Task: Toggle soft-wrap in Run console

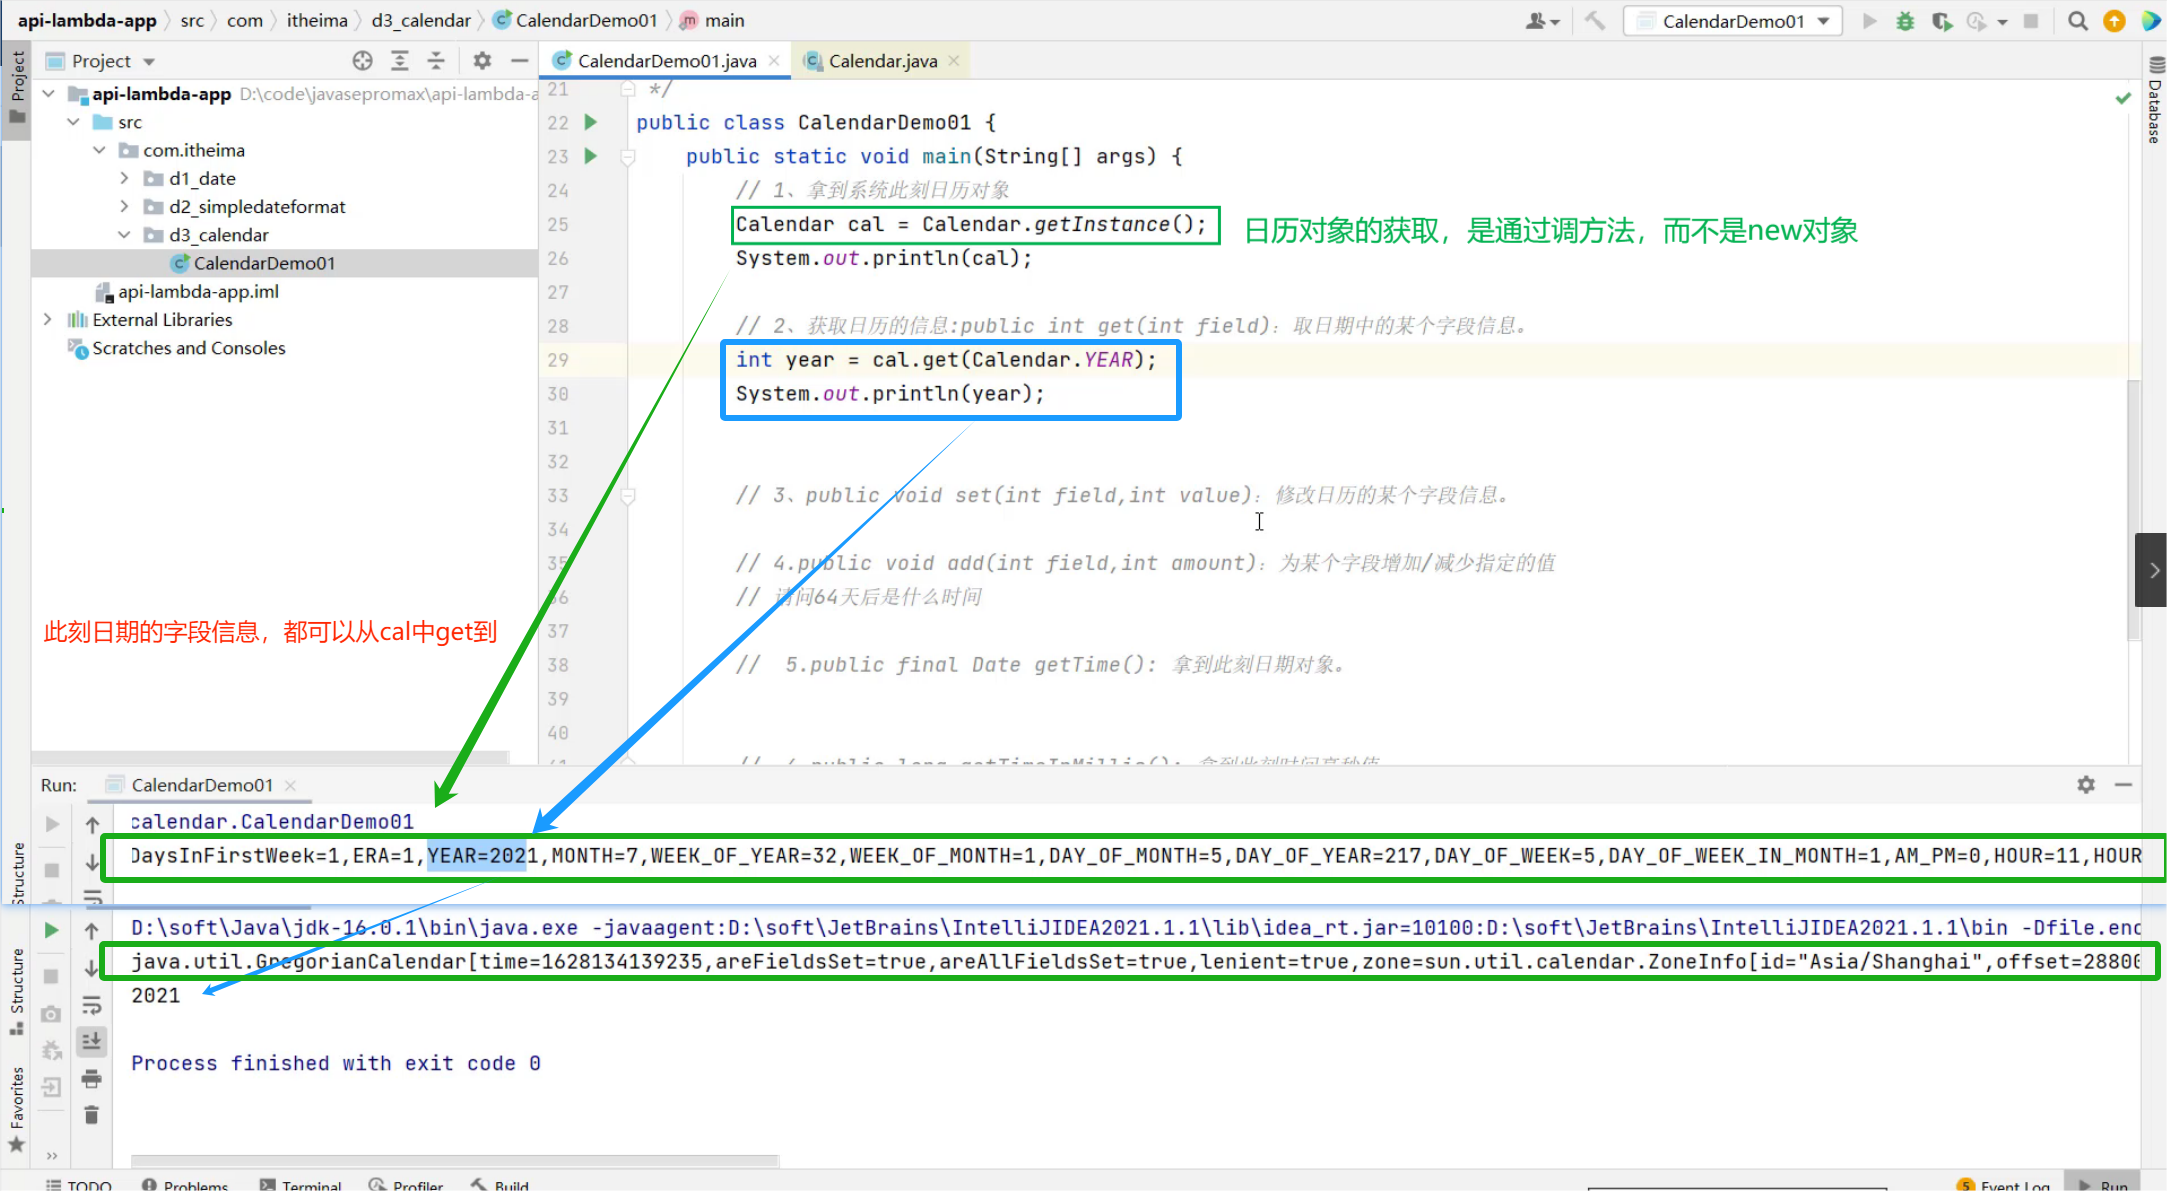Action: point(91,1005)
